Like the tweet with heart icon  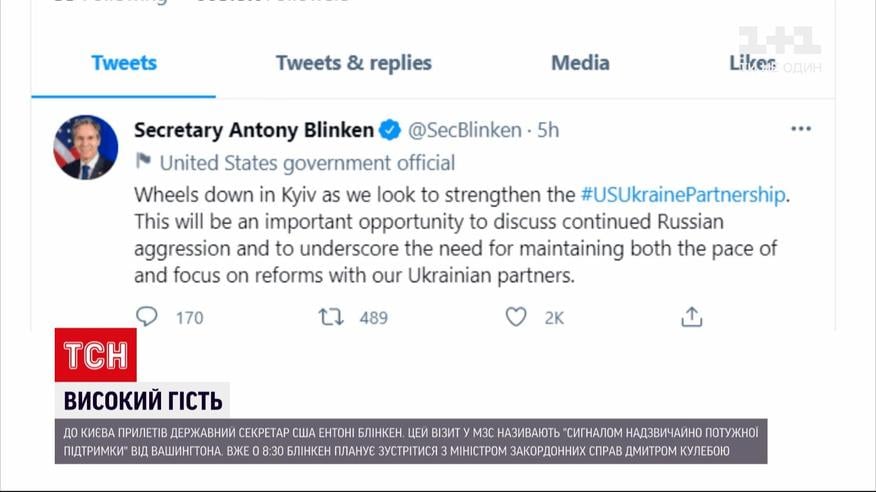[516, 317]
